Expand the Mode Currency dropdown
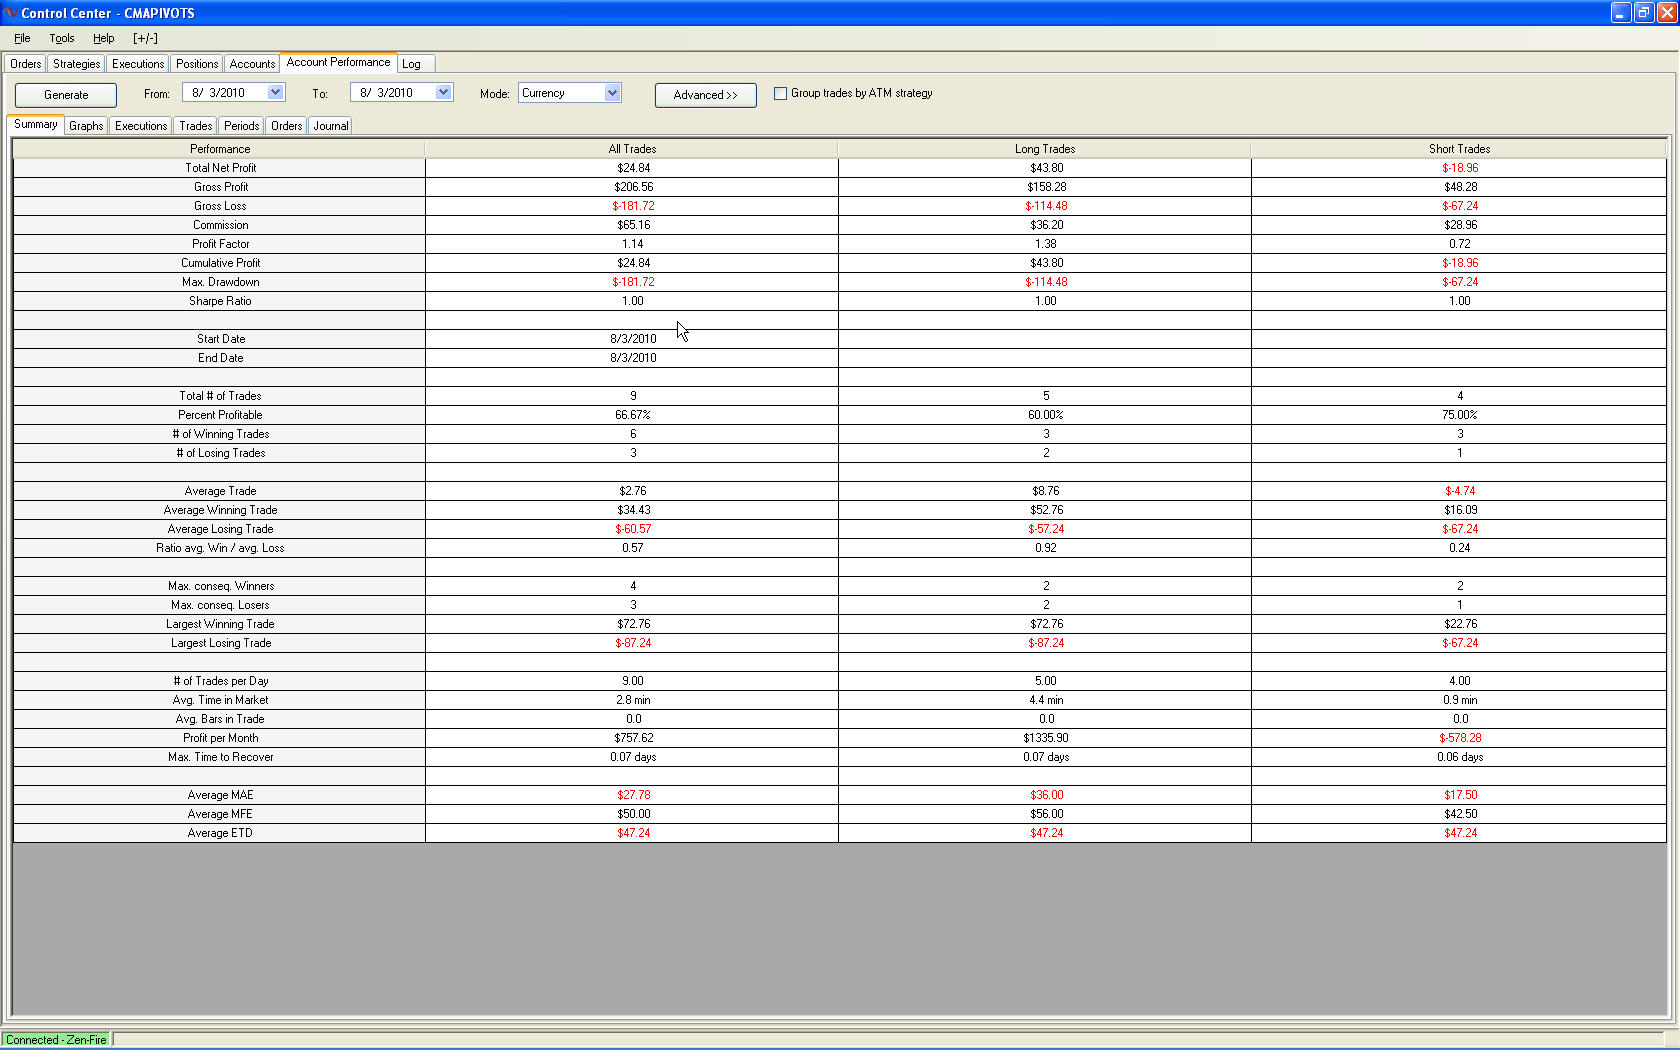 613,93
